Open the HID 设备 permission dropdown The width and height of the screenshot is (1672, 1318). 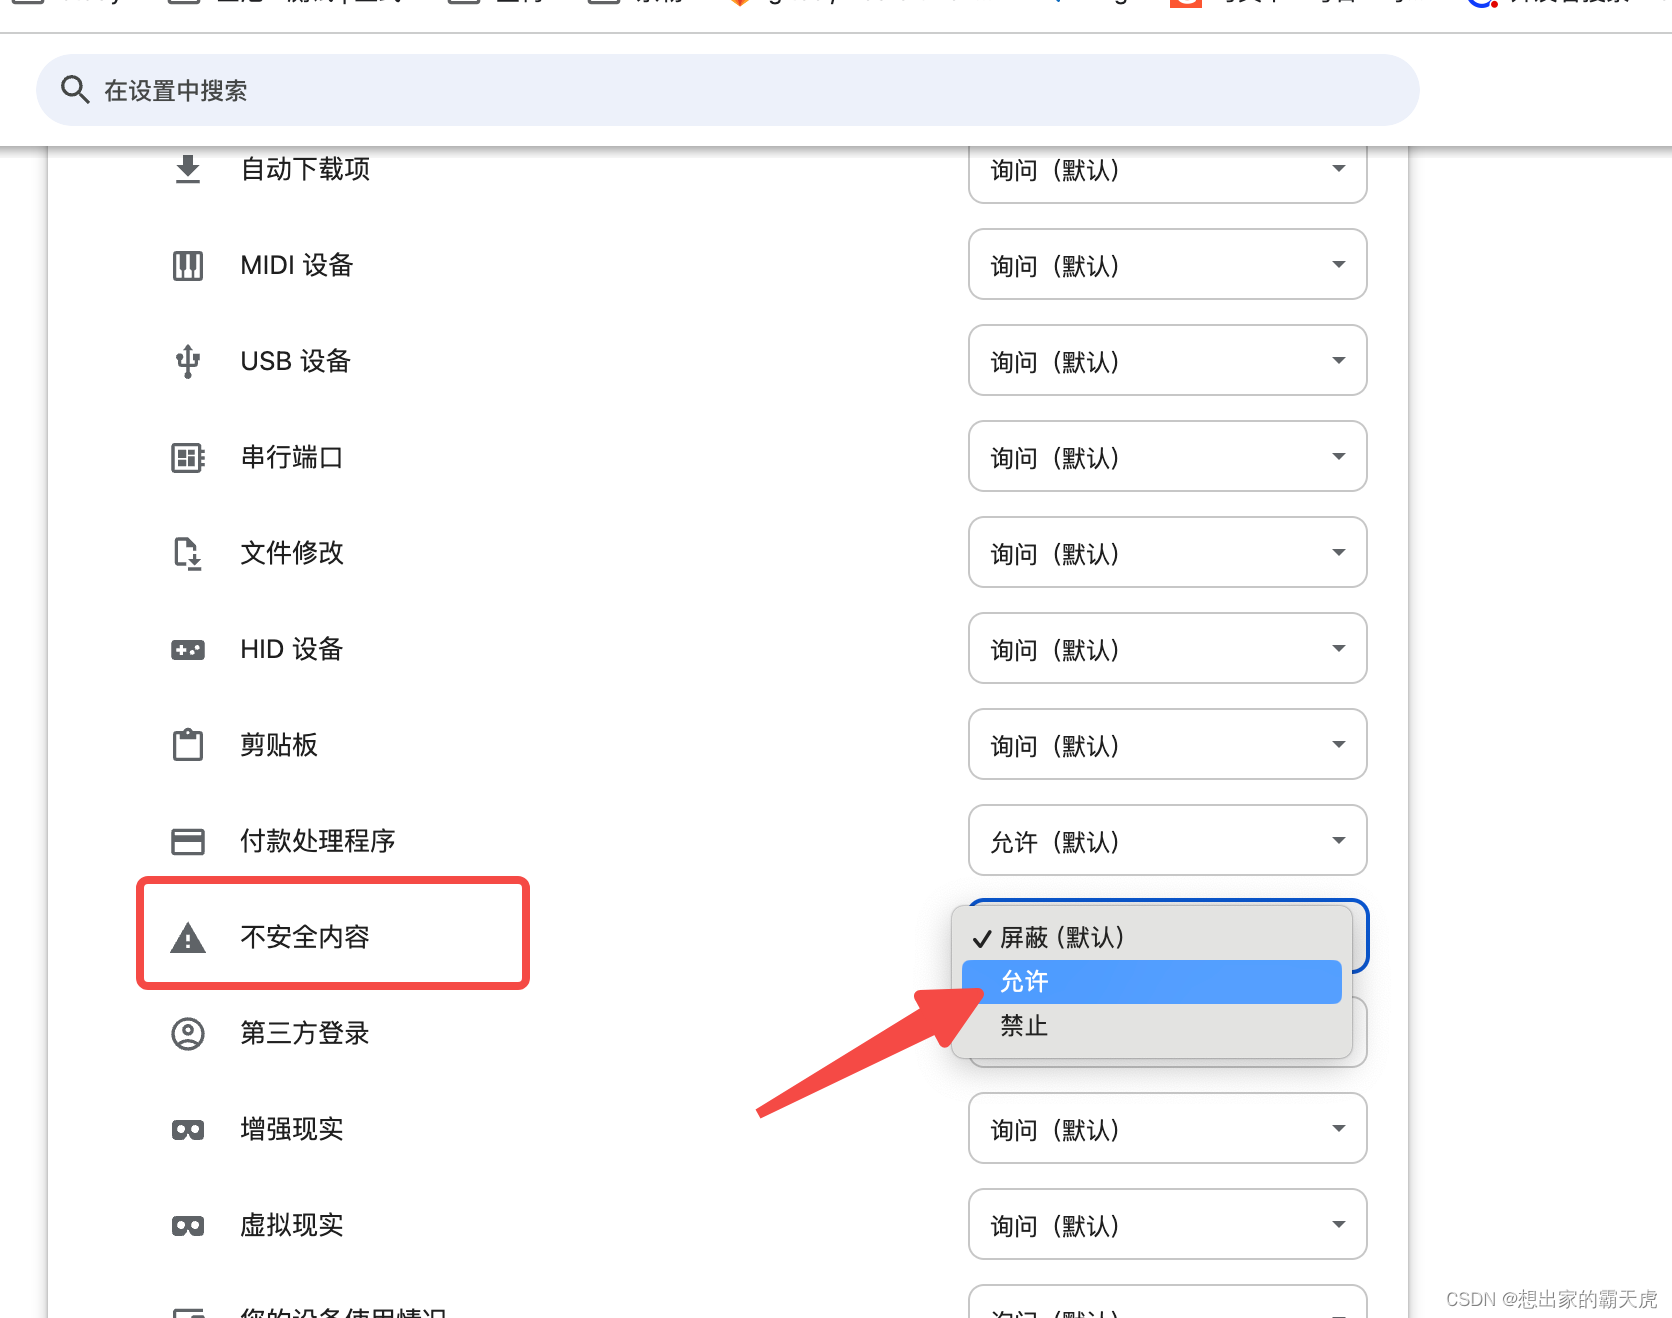(1167, 648)
